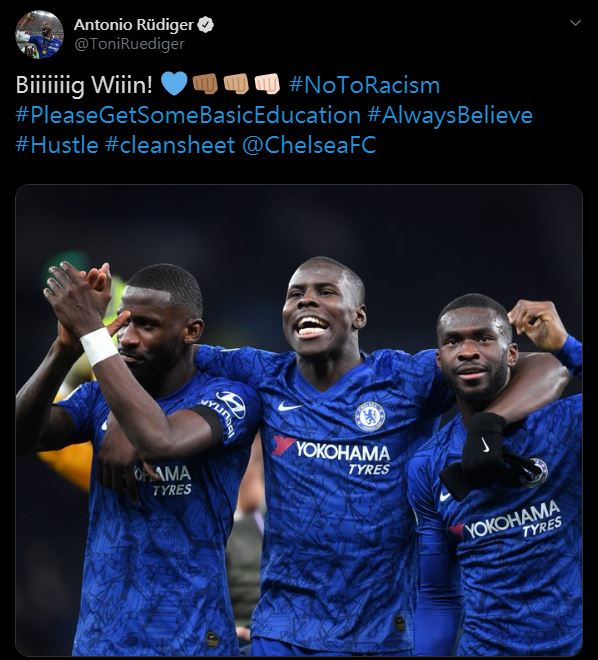The height and width of the screenshot is (660, 598).
Task: Open the #PleaseGetSomeBasicEducation hashtag
Action: point(188,115)
